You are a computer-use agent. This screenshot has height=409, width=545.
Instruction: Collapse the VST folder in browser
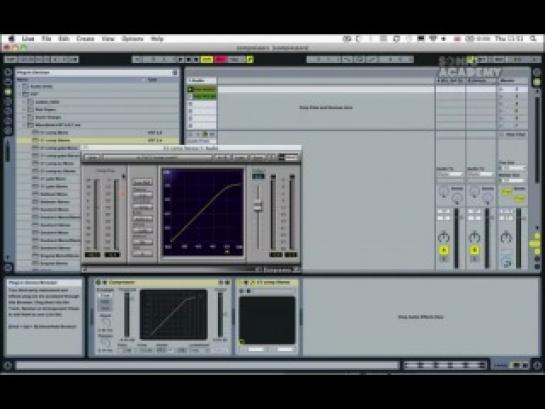pos(20,94)
